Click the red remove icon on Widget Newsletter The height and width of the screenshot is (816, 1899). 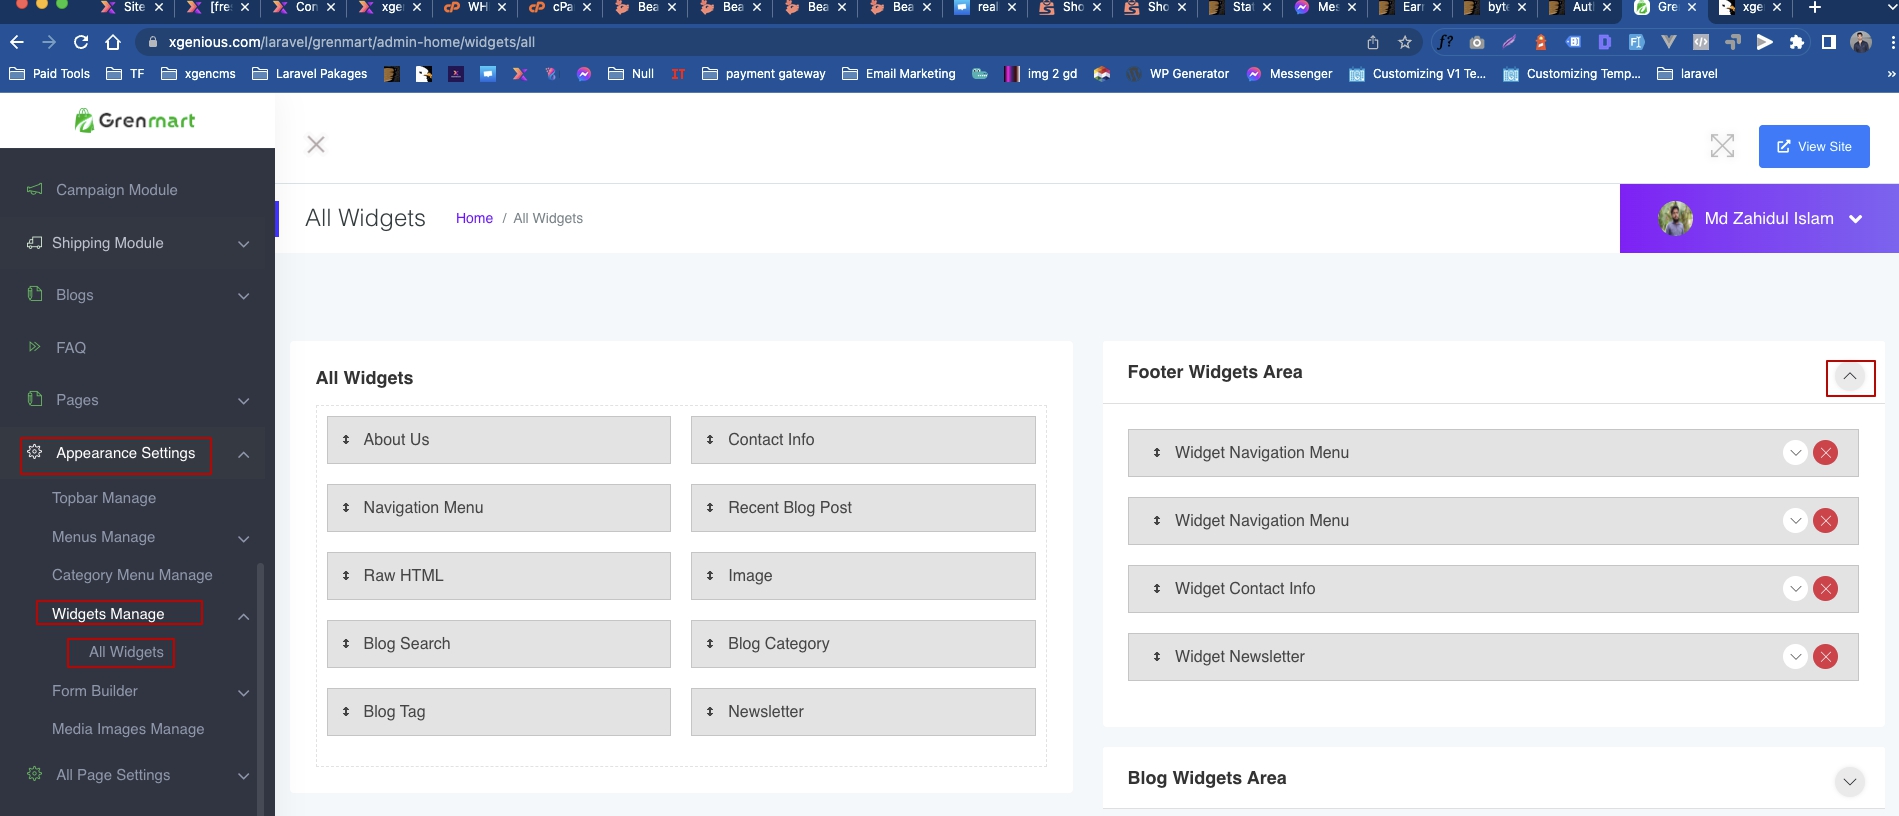pos(1825,657)
